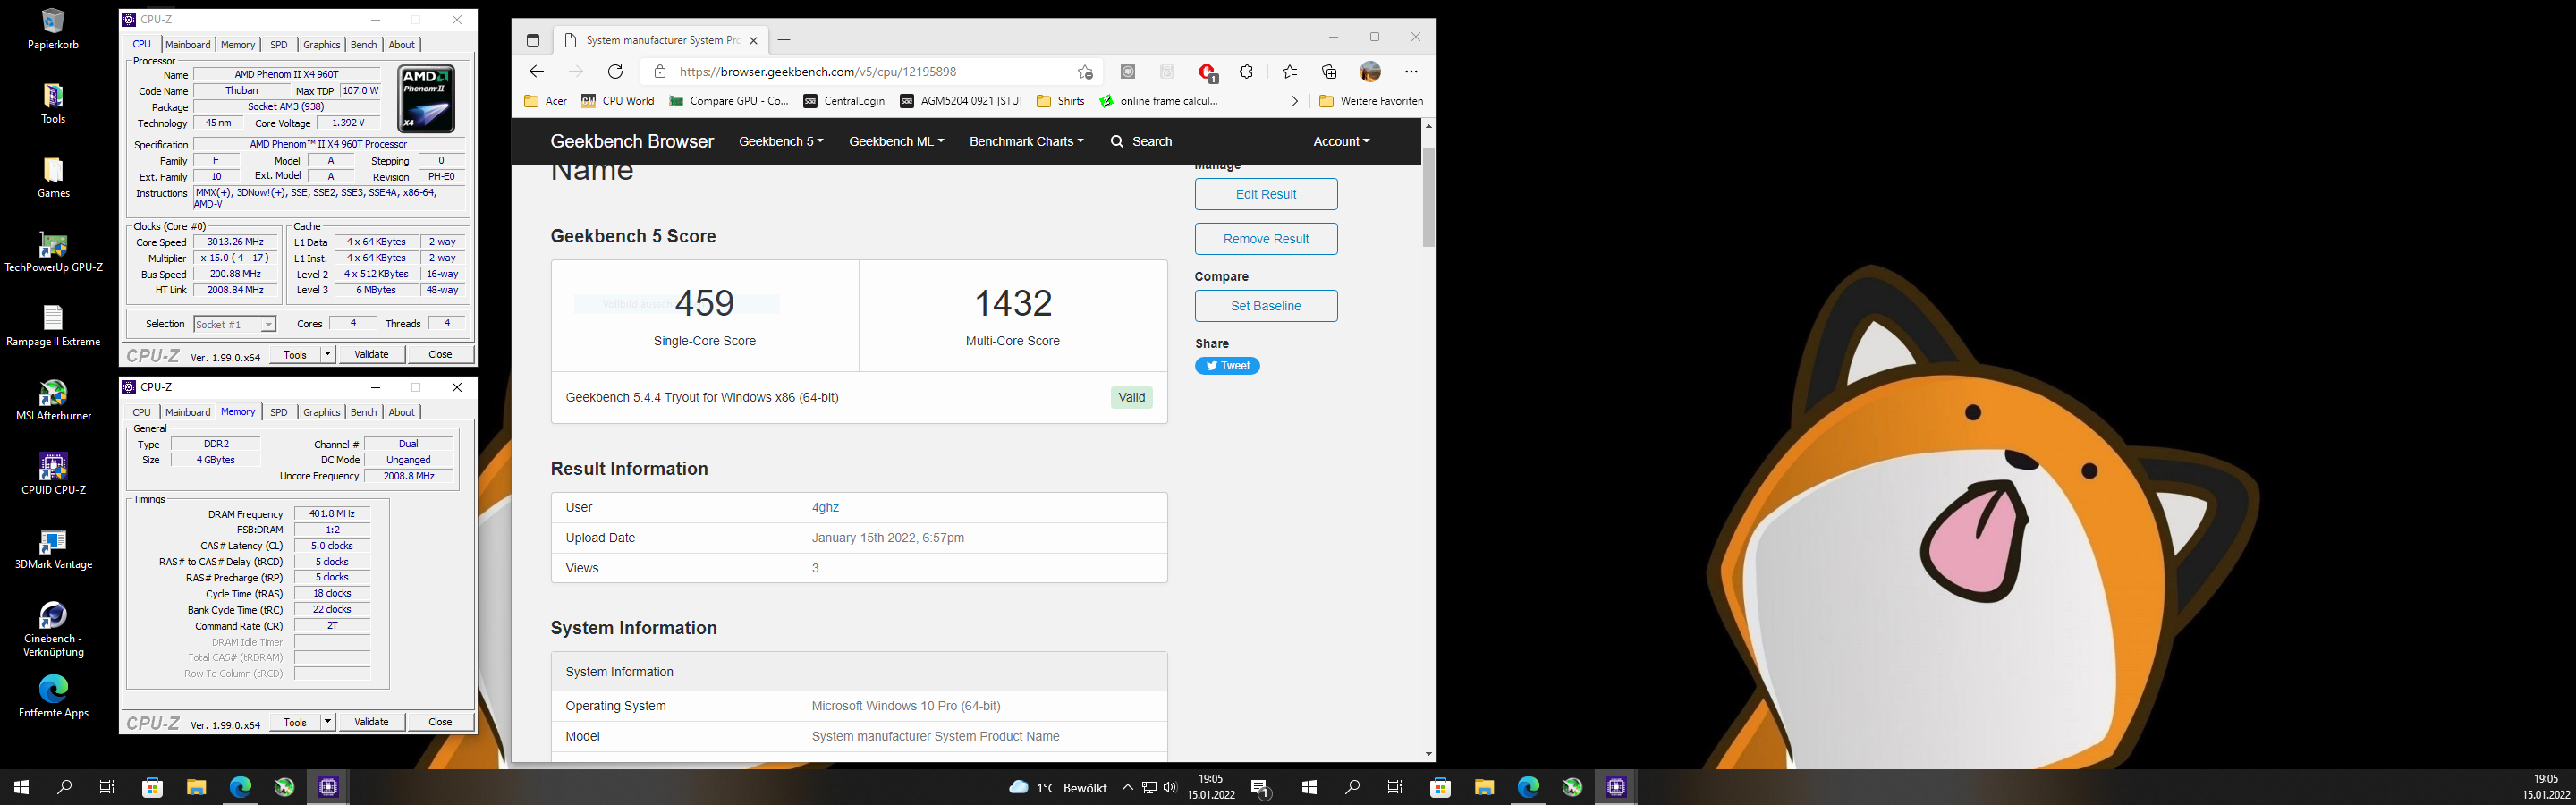Share the result with Tweet button
This screenshot has width=2576, height=805.
1227,366
